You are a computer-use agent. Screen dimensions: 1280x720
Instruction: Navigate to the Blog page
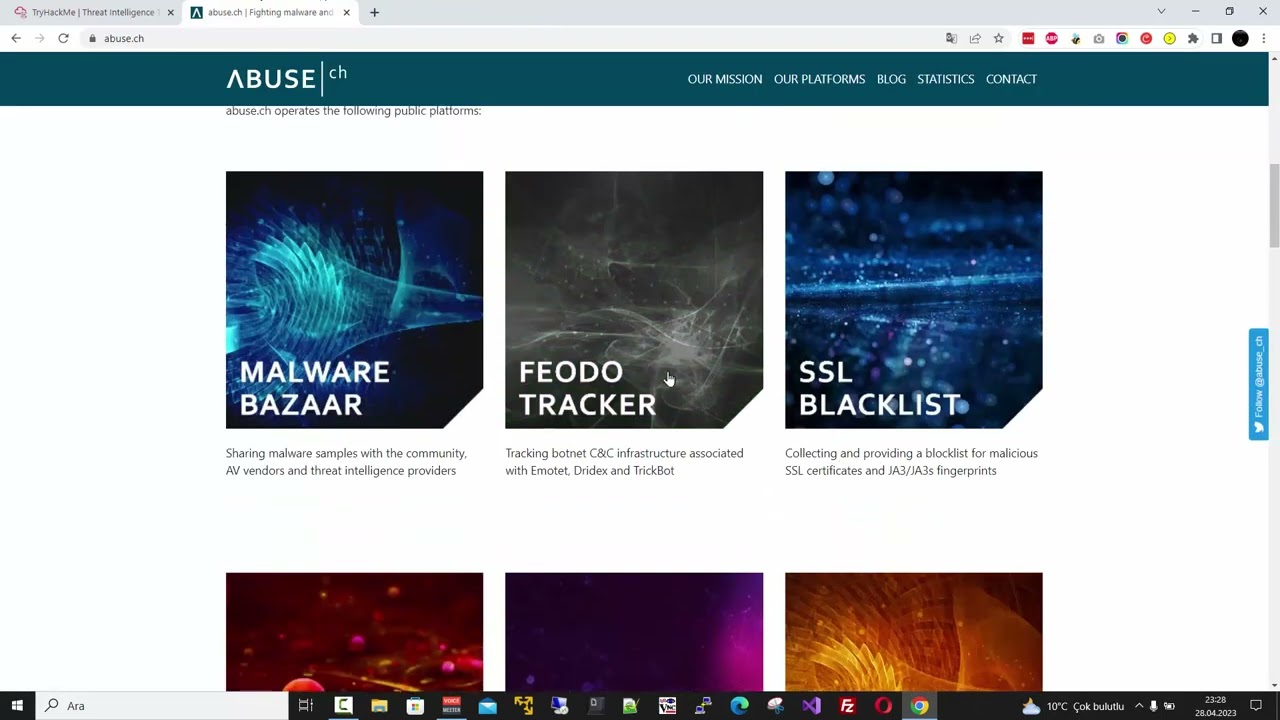click(891, 79)
